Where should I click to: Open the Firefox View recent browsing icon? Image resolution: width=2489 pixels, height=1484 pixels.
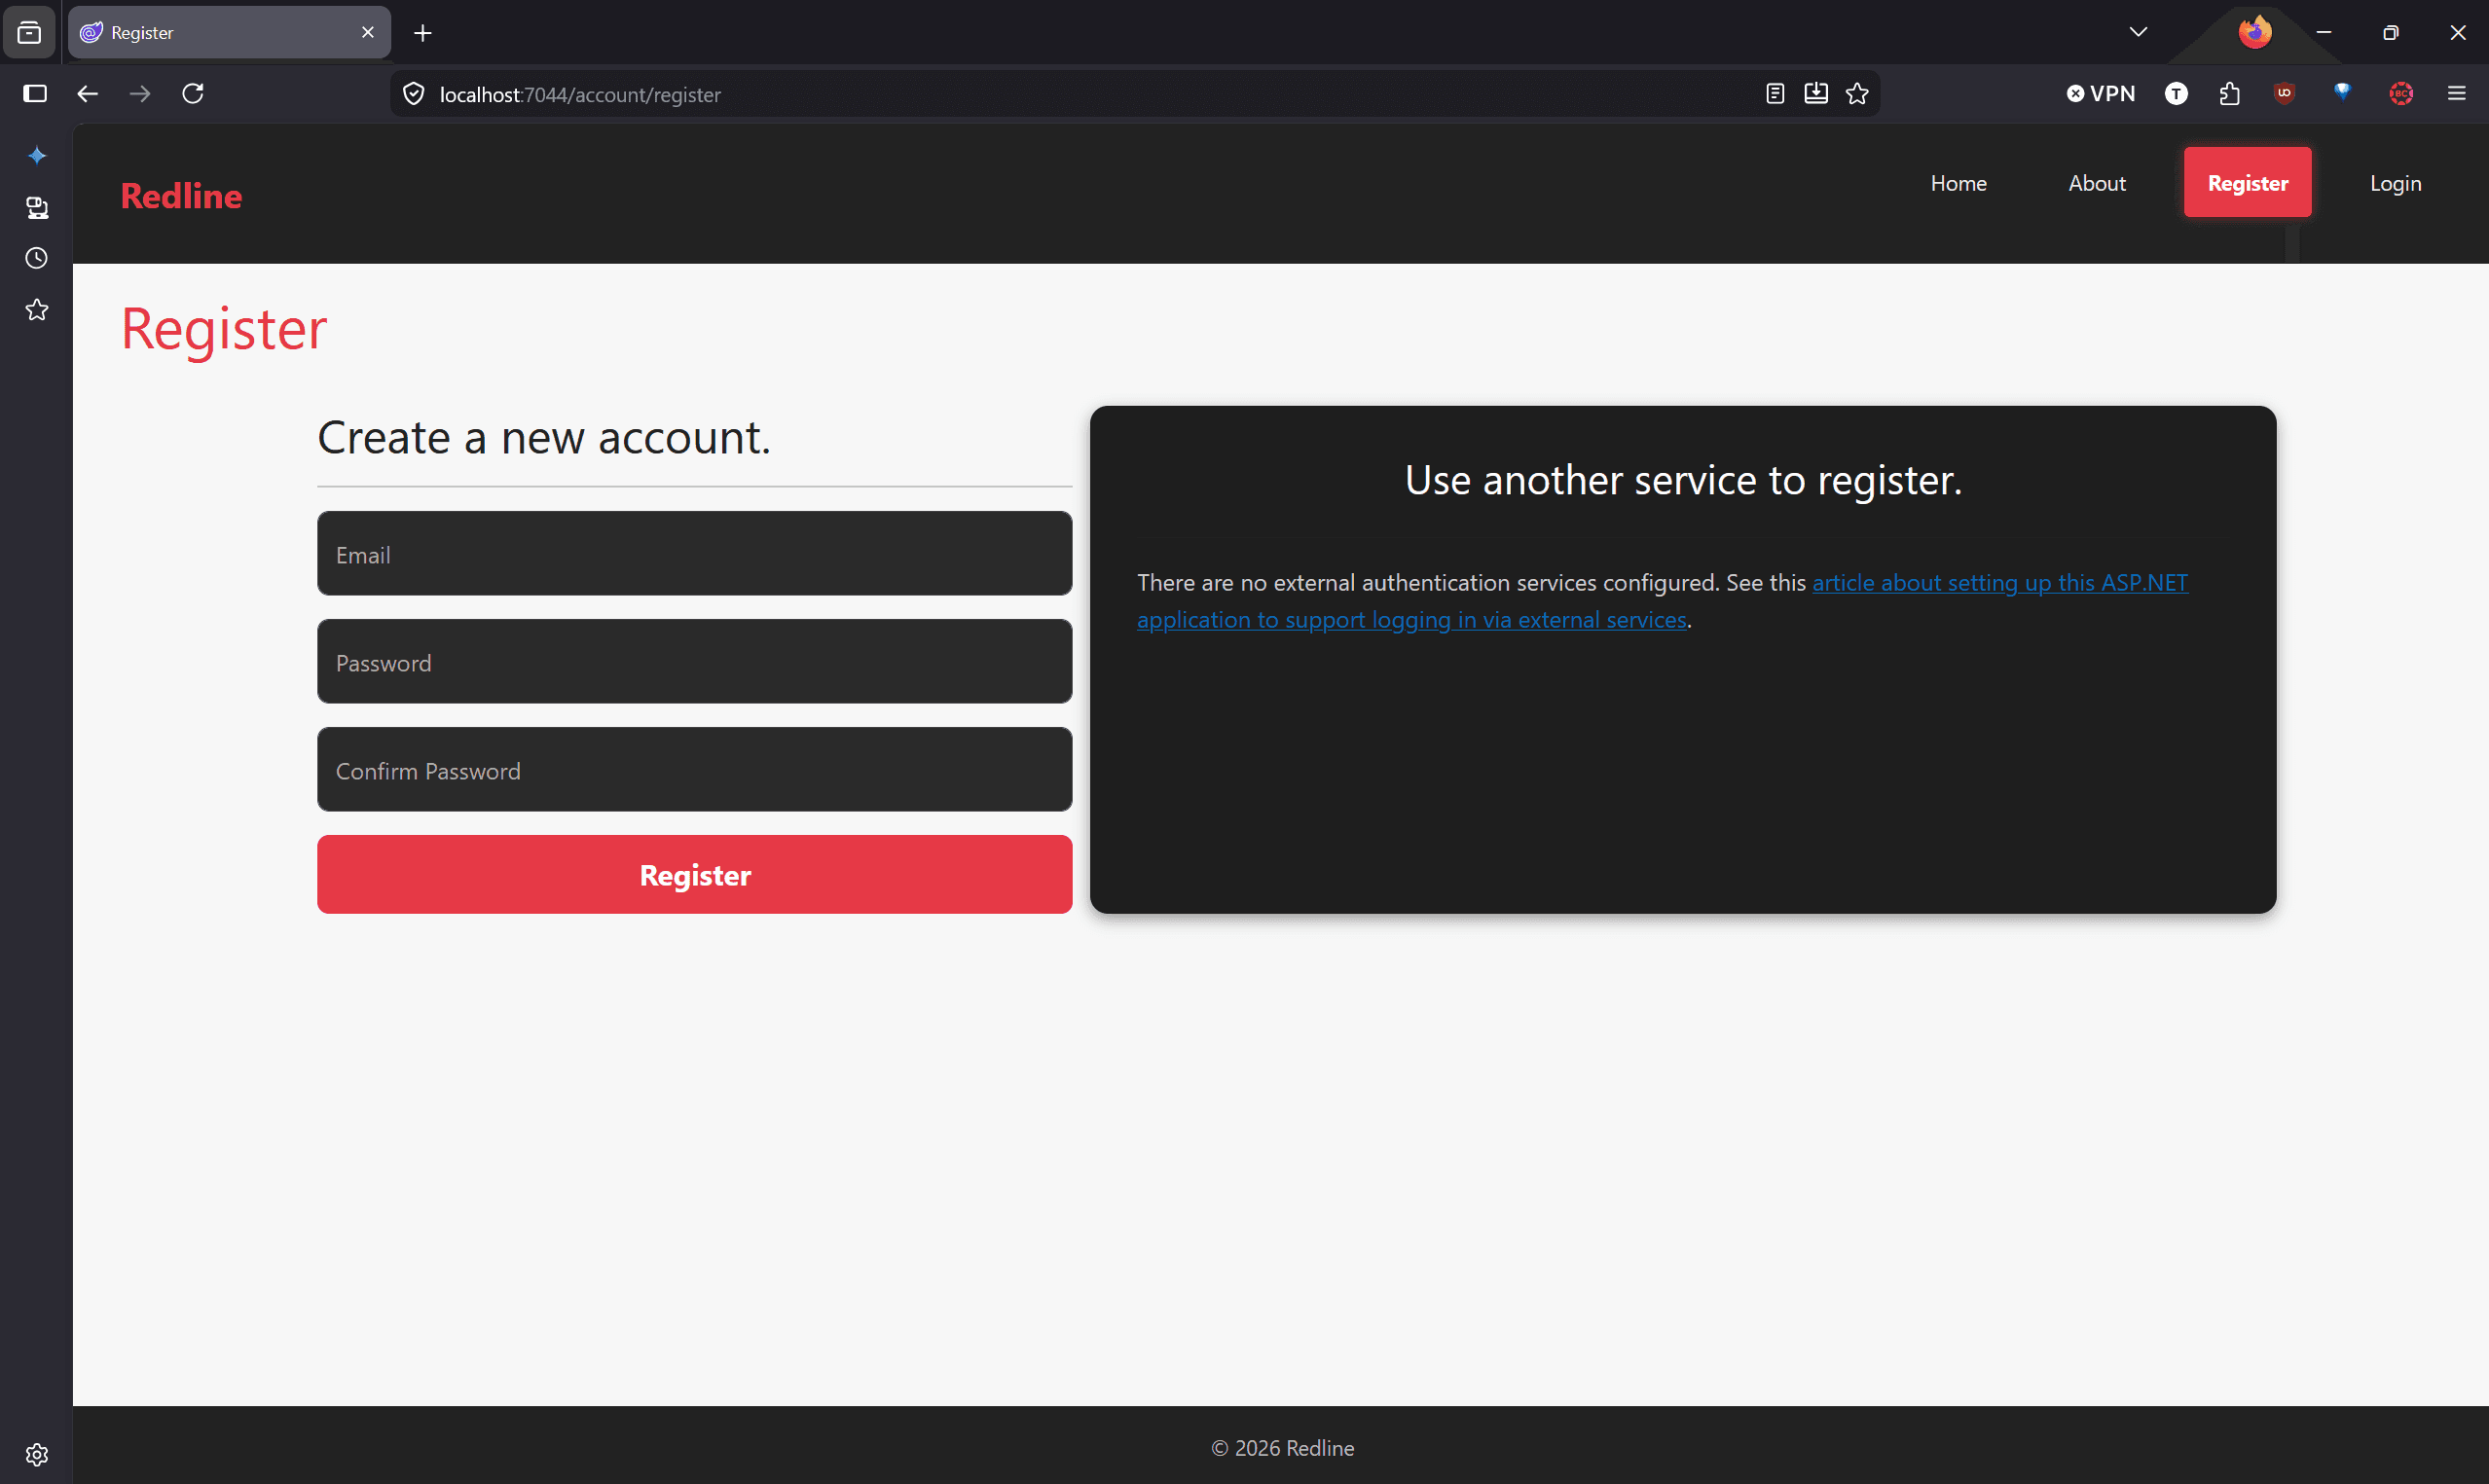29,33
